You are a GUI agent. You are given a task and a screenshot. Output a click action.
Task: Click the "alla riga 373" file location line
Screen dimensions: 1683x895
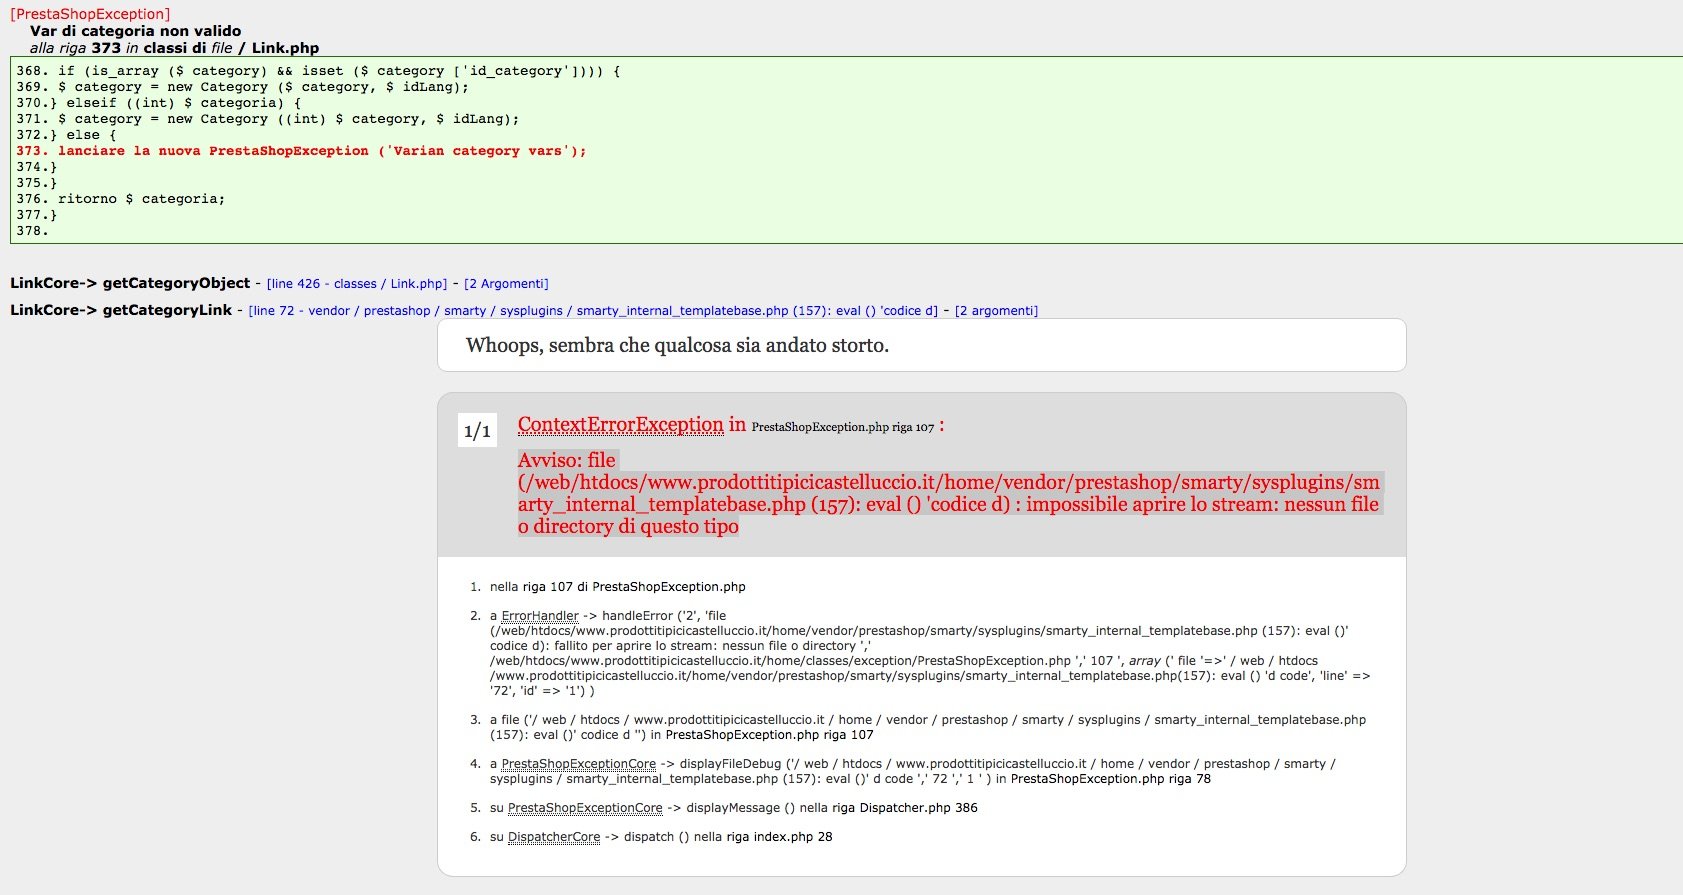[x=174, y=48]
